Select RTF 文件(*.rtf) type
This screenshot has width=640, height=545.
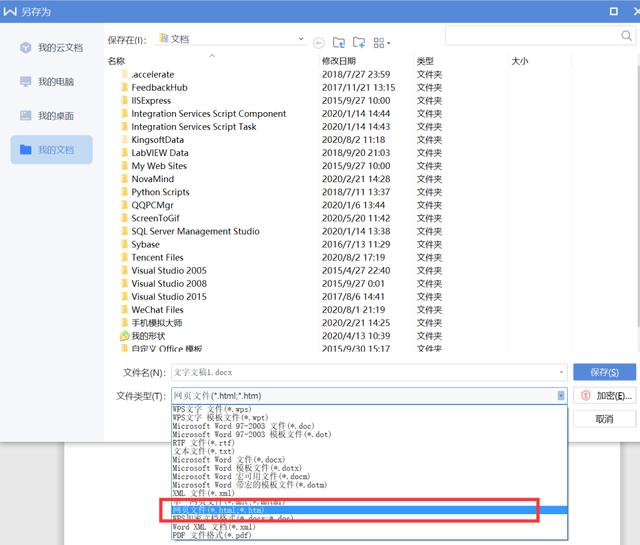(369, 443)
